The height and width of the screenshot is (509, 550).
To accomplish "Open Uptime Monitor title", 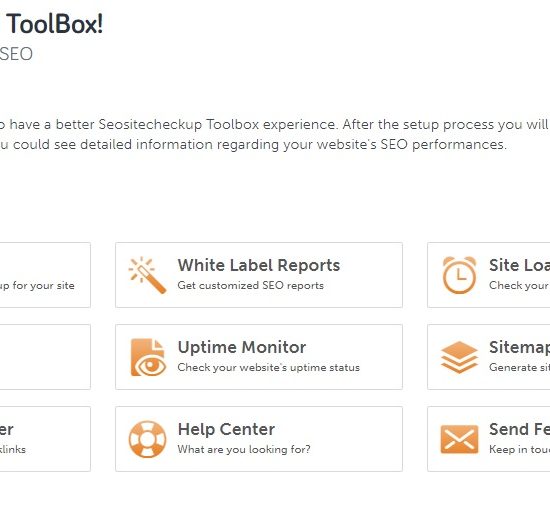I will 242,347.
